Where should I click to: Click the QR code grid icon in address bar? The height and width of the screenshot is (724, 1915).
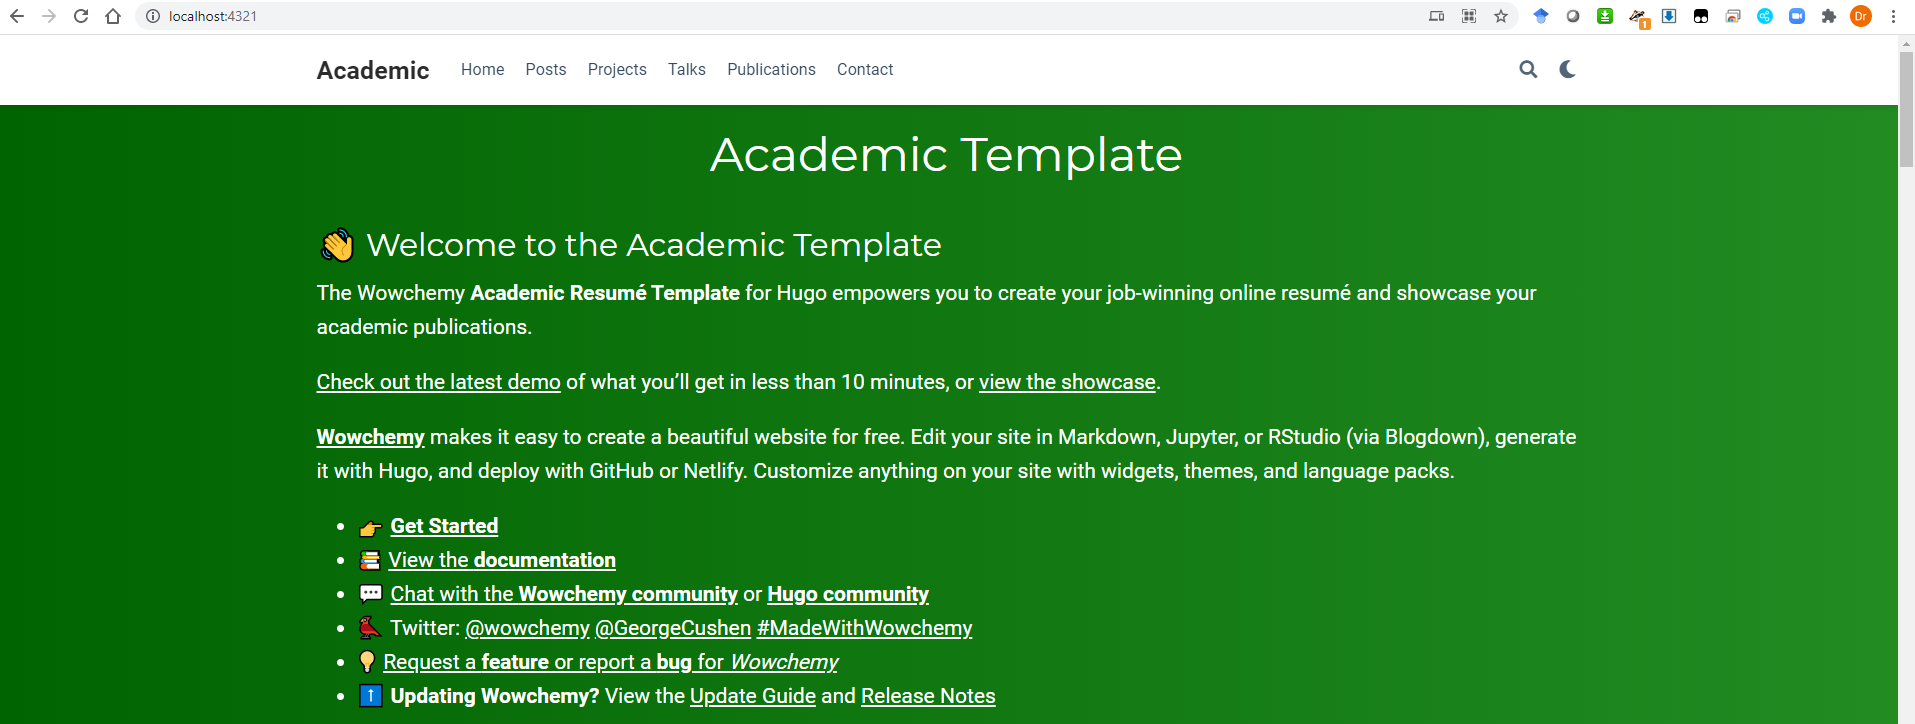pos(1469,16)
